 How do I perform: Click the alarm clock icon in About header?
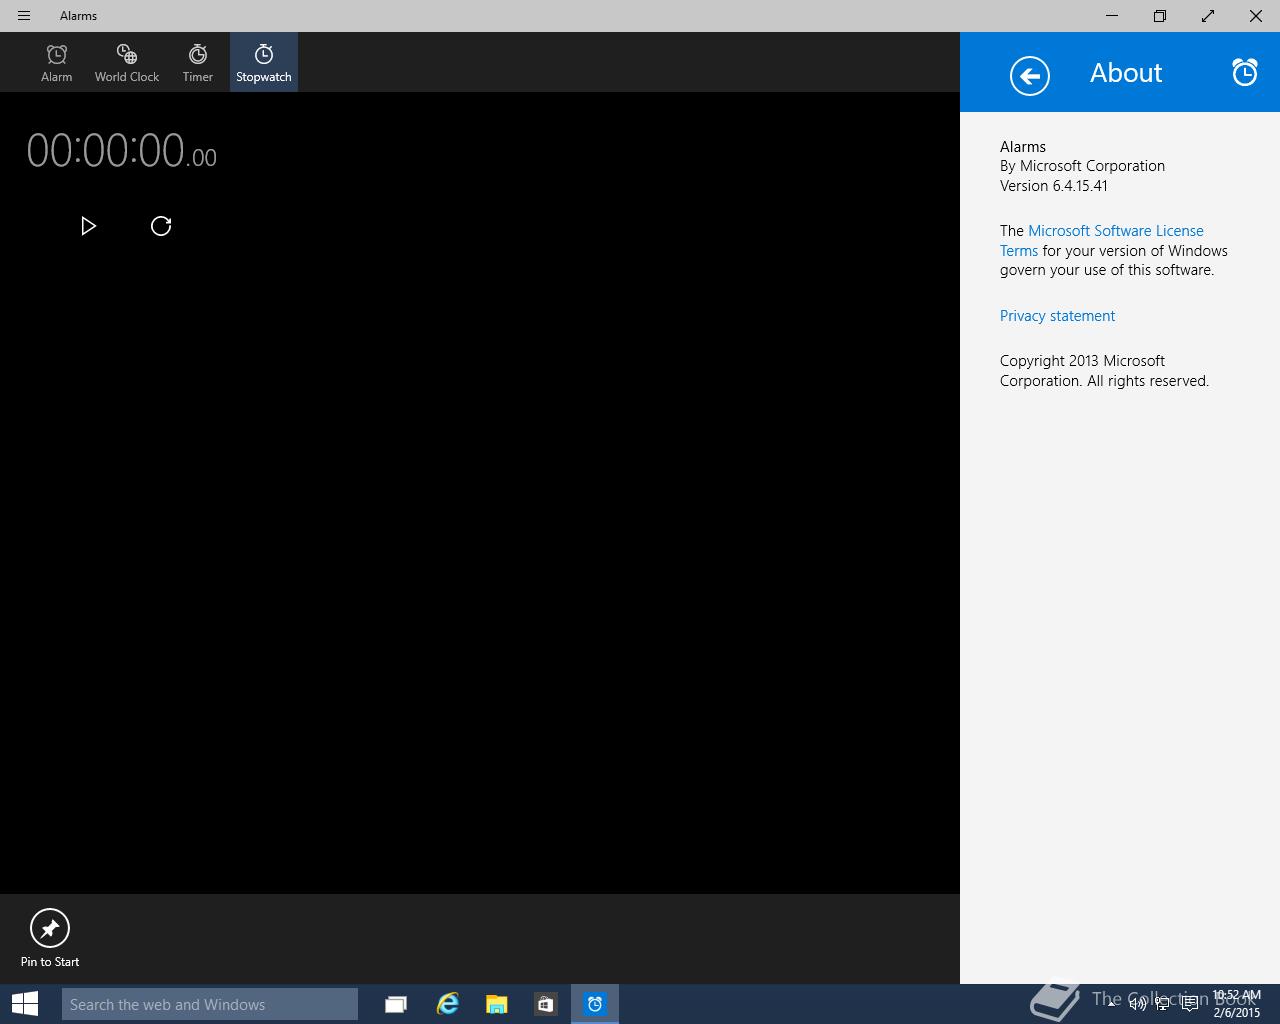point(1244,72)
